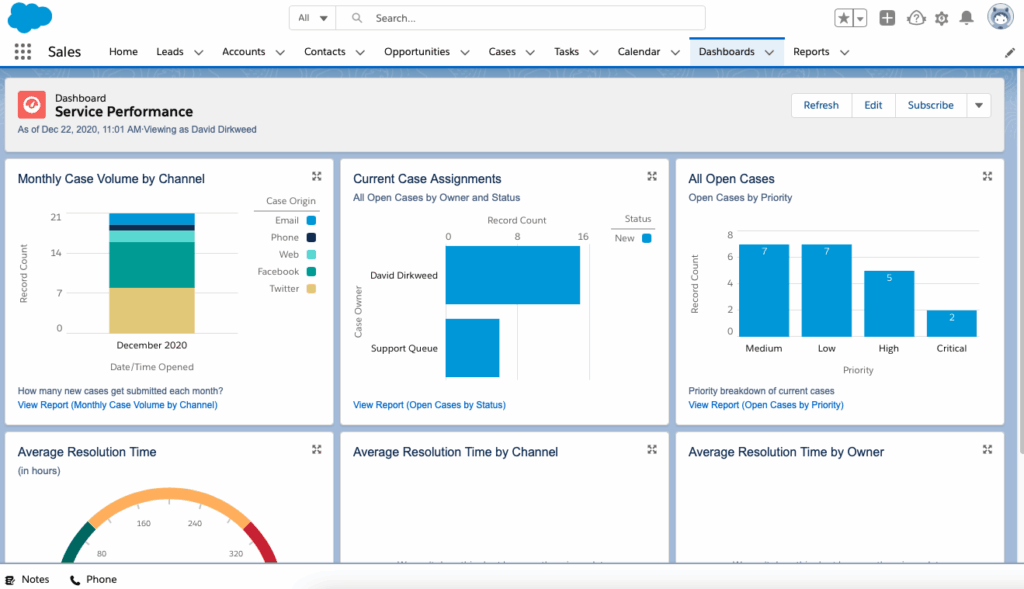Expand the All Open Cases chart

pos(987,176)
